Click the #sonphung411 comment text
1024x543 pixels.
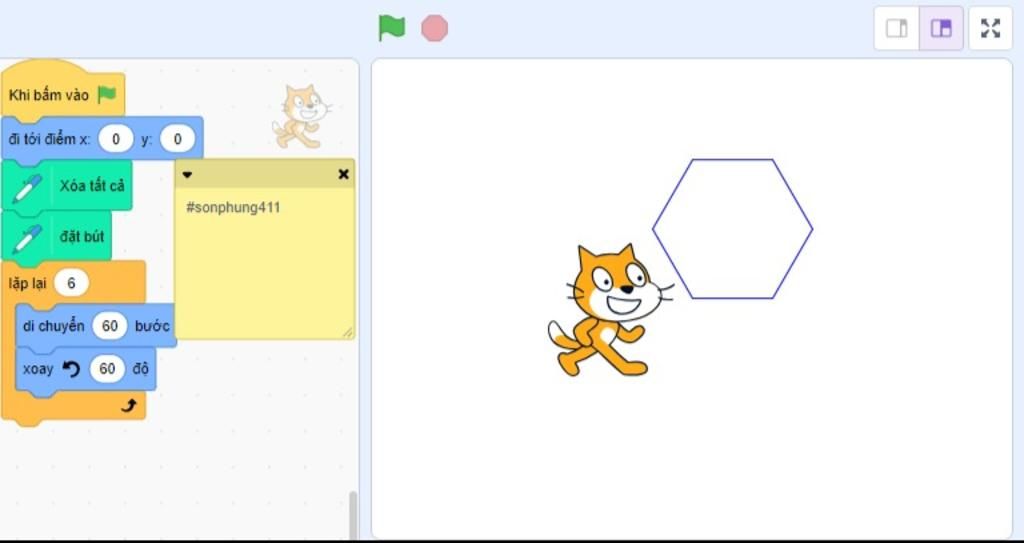233,208
